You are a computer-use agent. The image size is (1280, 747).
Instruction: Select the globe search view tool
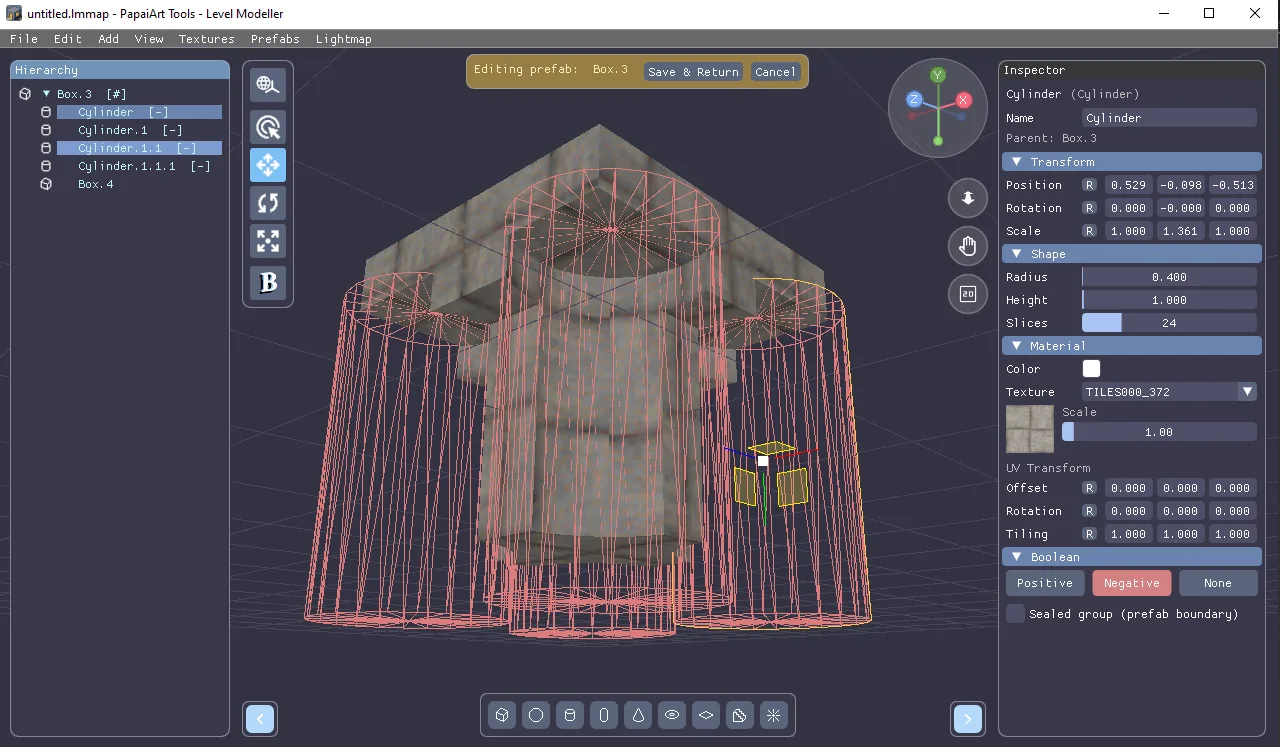pos(267,86)
